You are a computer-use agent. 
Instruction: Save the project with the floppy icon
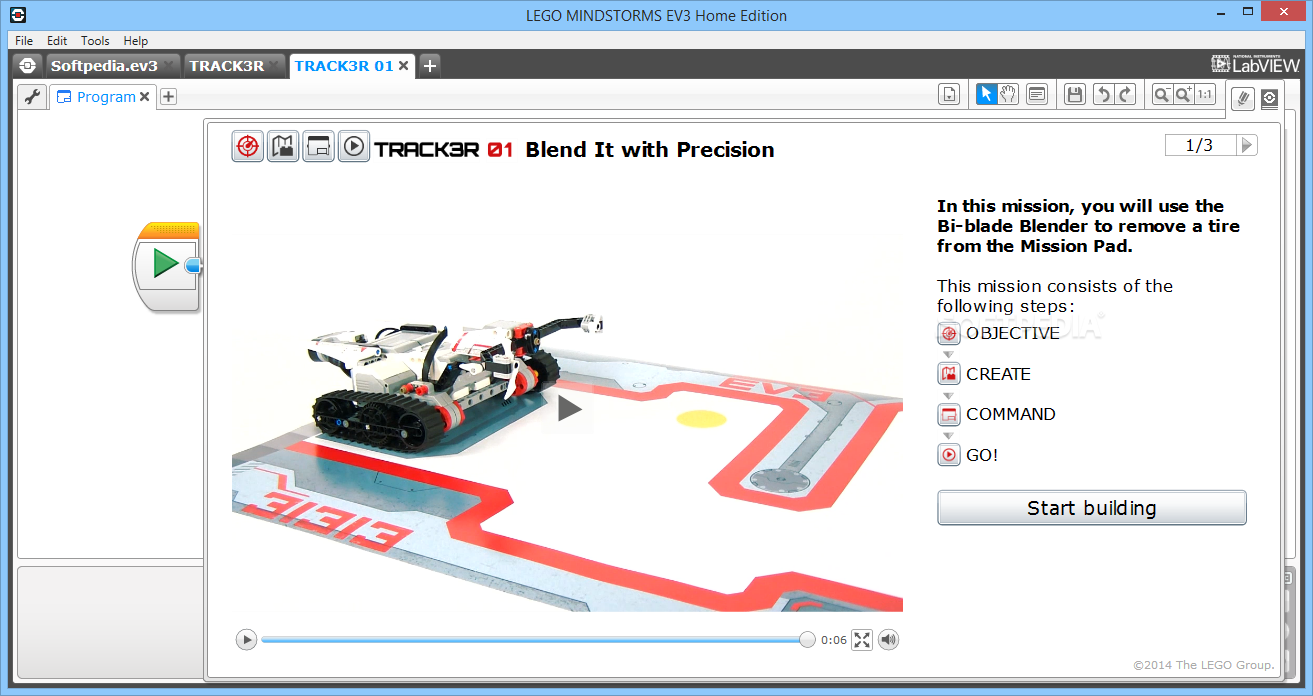(x=1075, y=94)
